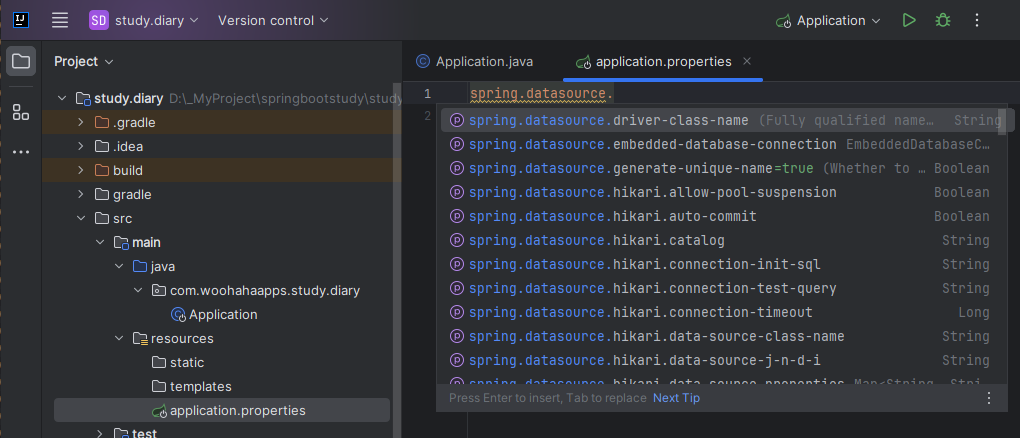Select the spring.datasource.hikari.auto-commit suggestion
The image size is (1020, 438).
tap(612, 216)
